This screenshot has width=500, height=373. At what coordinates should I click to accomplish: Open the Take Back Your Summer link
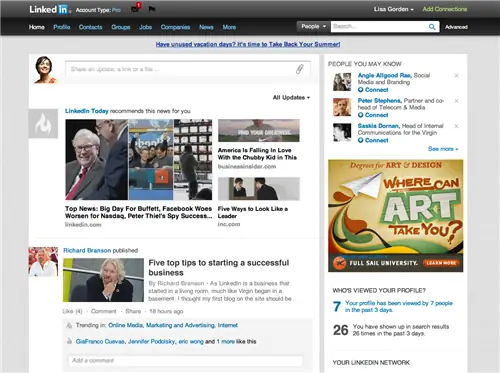[x=248, y=44]
